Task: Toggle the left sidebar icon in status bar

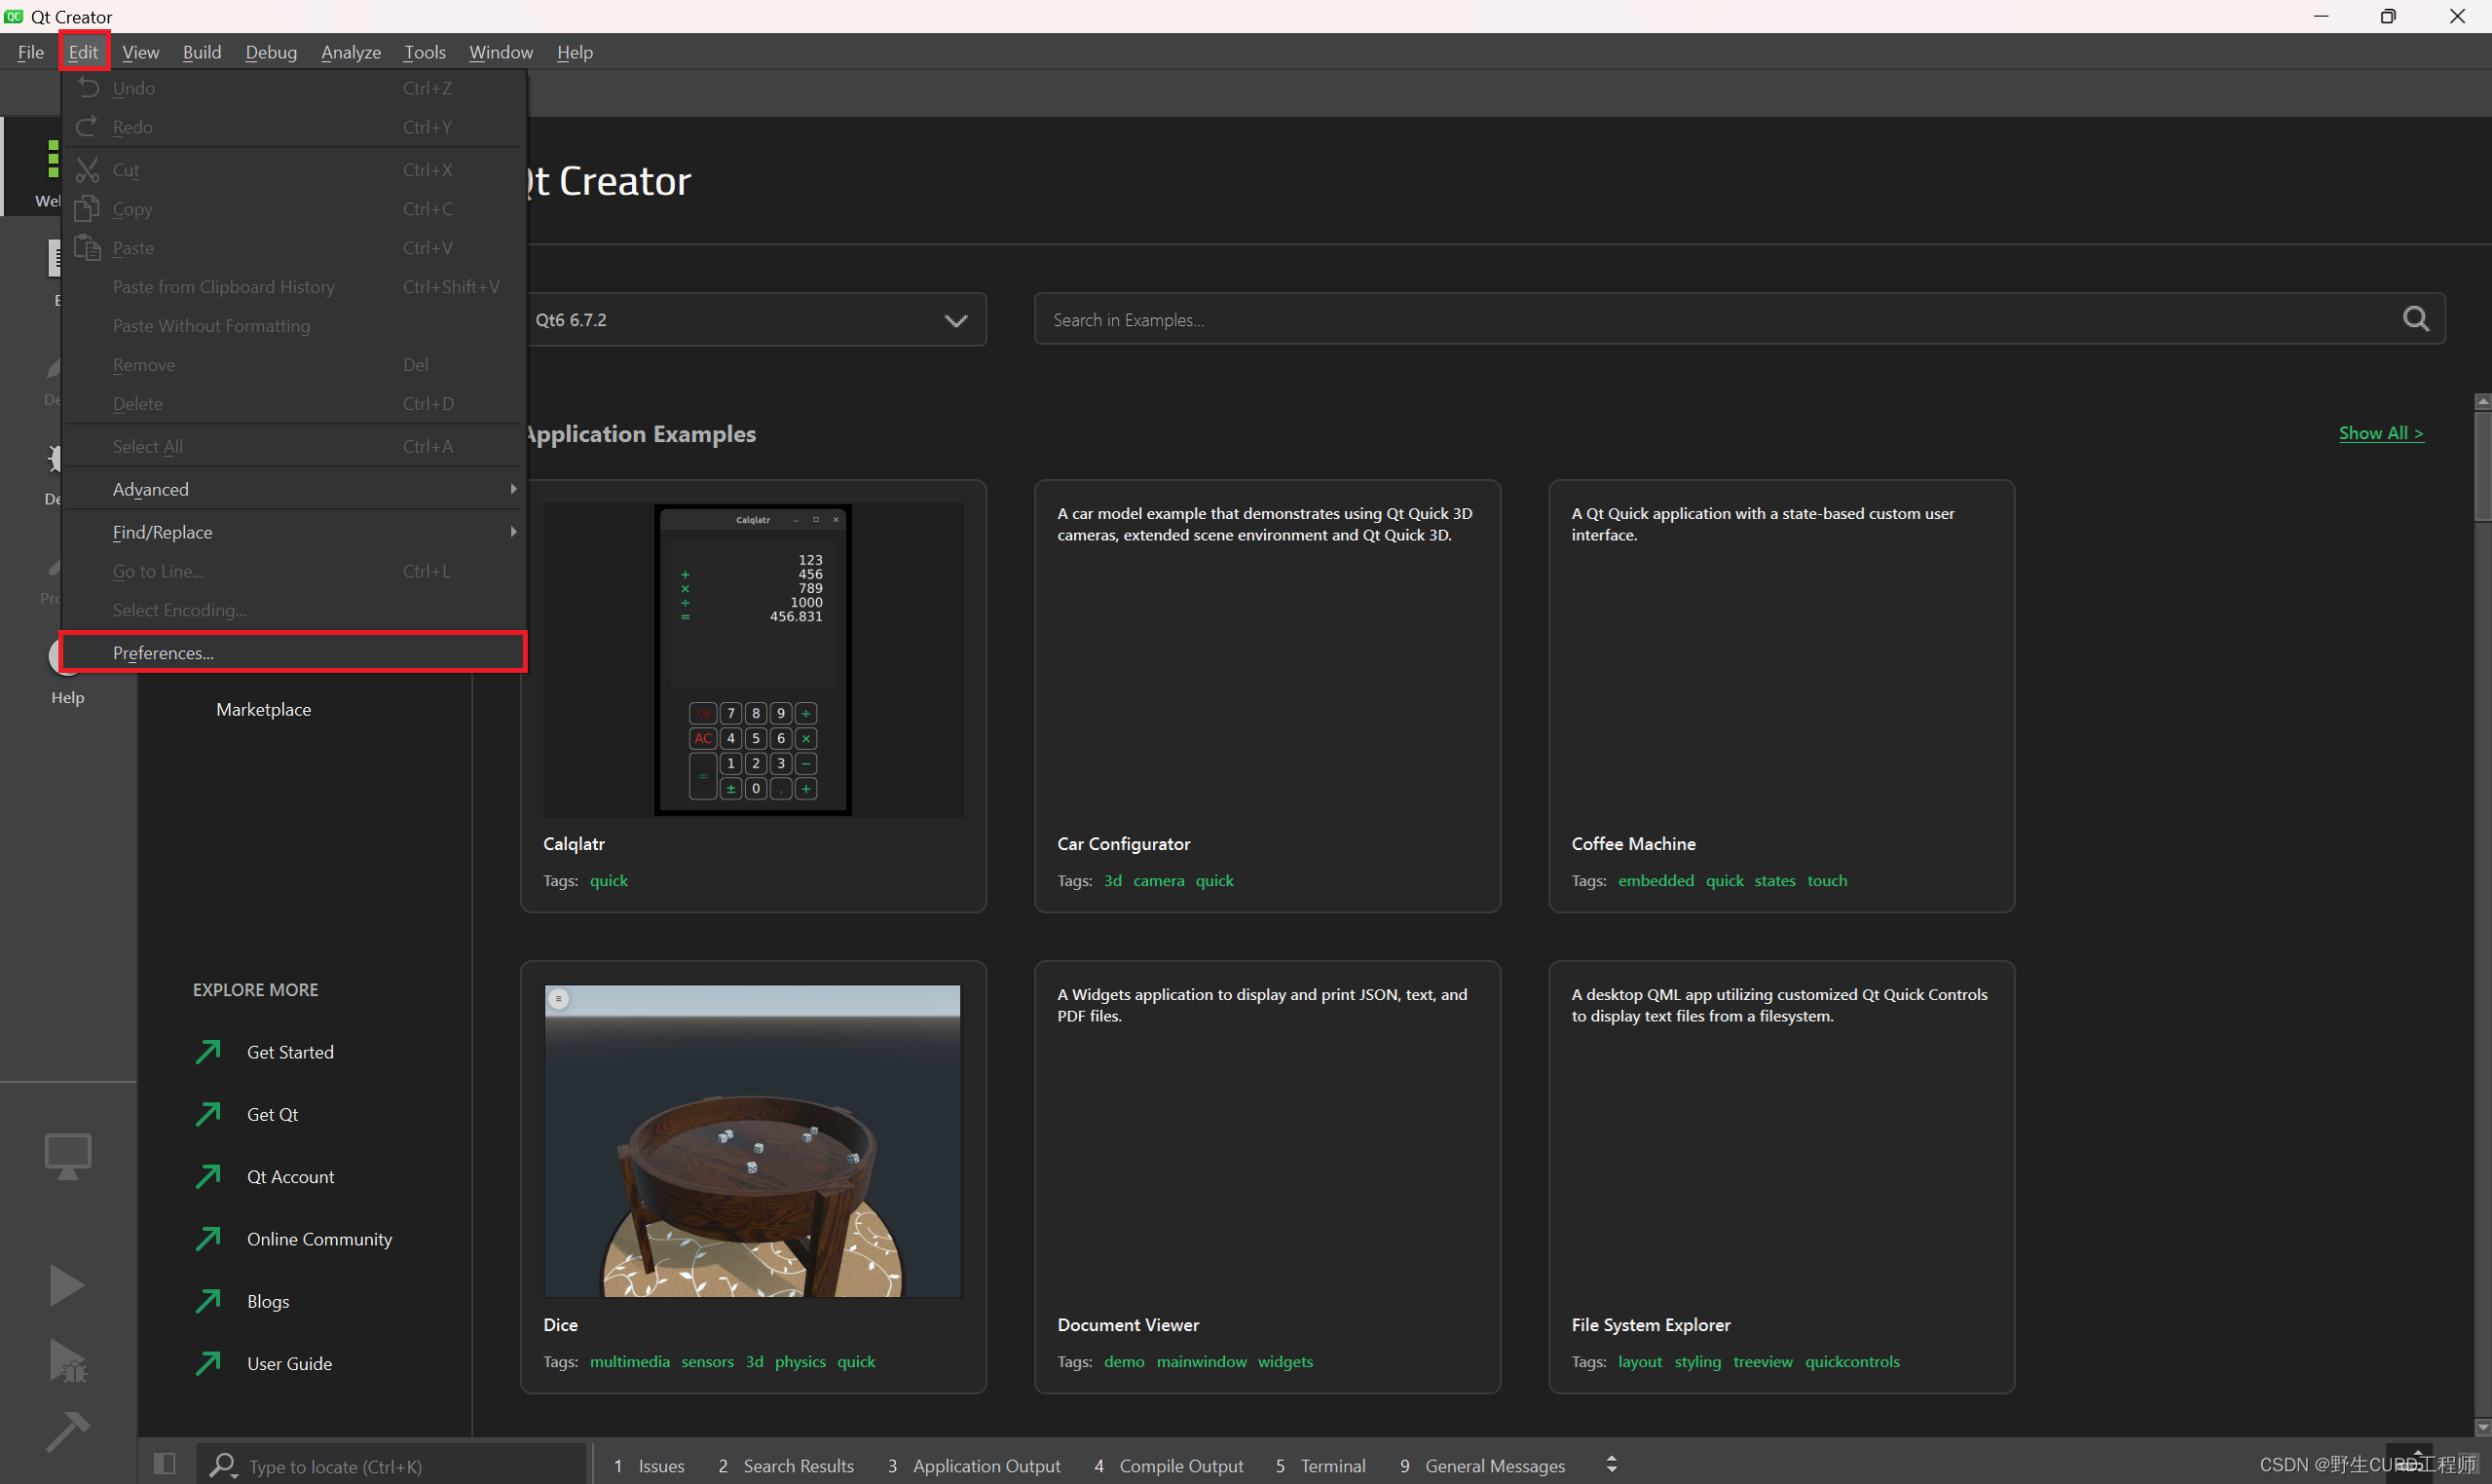Action: [x=165, y=1464]
